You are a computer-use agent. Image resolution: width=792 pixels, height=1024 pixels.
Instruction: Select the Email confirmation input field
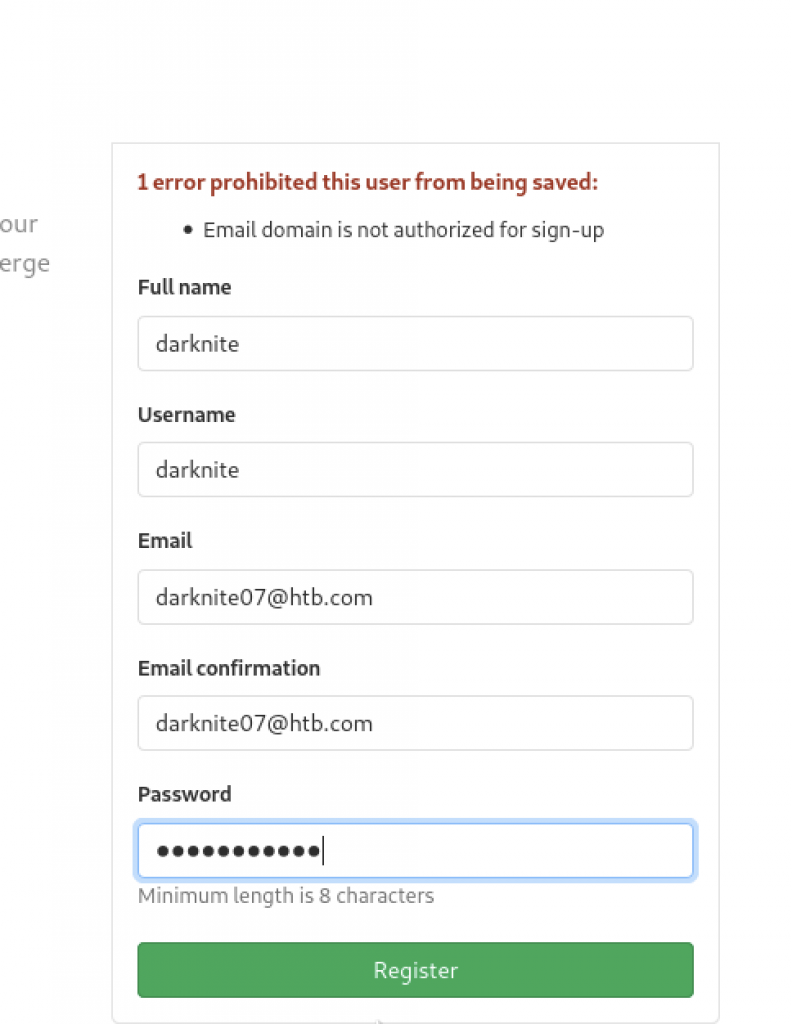point(415,723)
